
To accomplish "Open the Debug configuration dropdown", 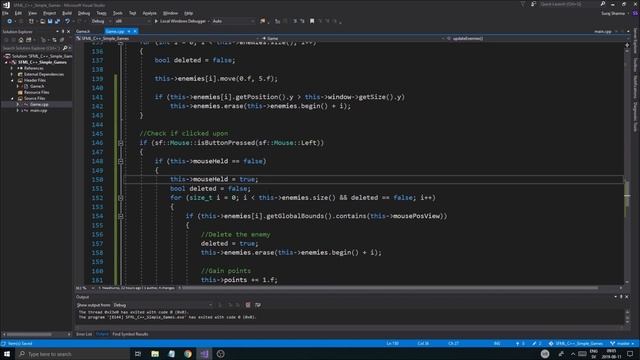I will point(101,21).
